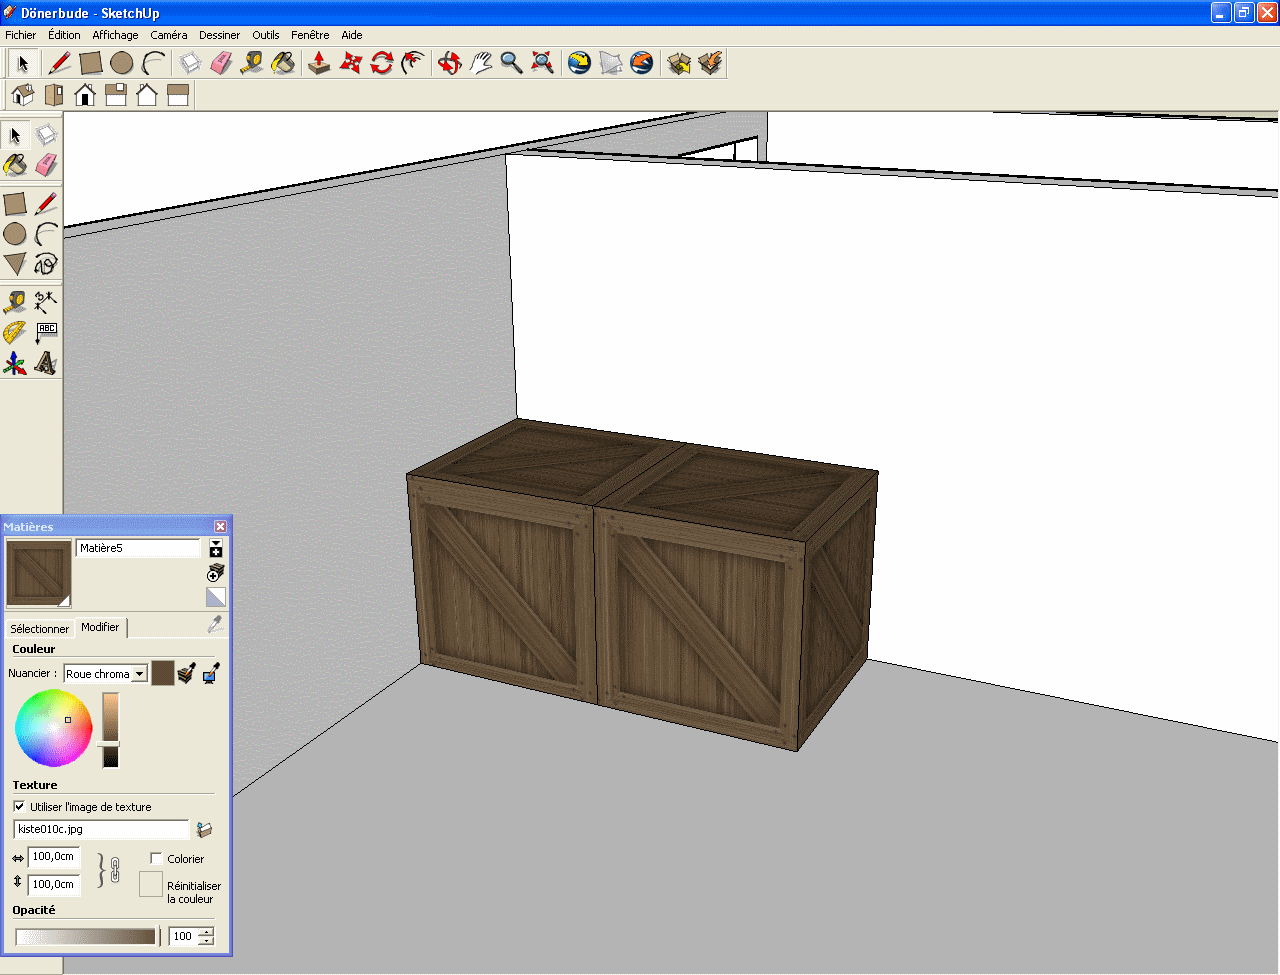1280x975 pixels.
Task: Choose the Zoom Extents tool
Action: (x=542, y=63)
